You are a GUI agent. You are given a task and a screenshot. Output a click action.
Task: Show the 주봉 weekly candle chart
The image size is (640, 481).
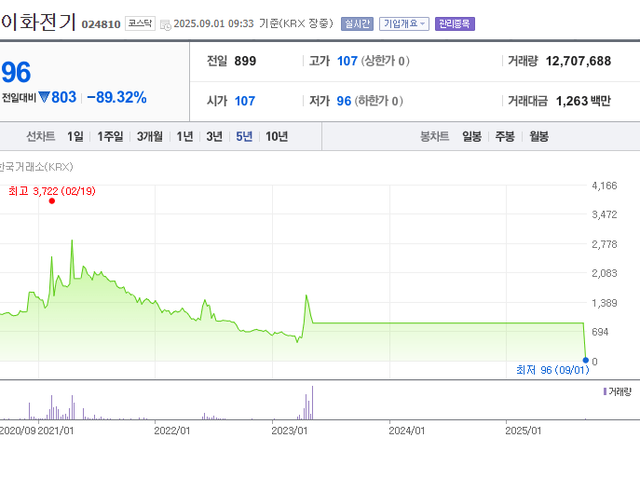point(505,137)
